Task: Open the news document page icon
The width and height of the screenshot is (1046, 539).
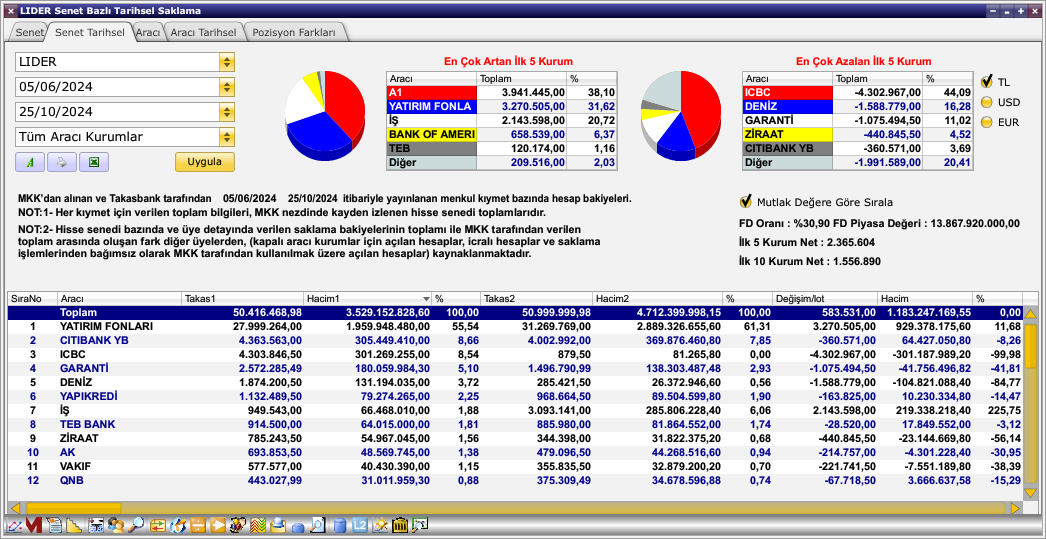Action: pyautogui.click(x=55, y=525)
